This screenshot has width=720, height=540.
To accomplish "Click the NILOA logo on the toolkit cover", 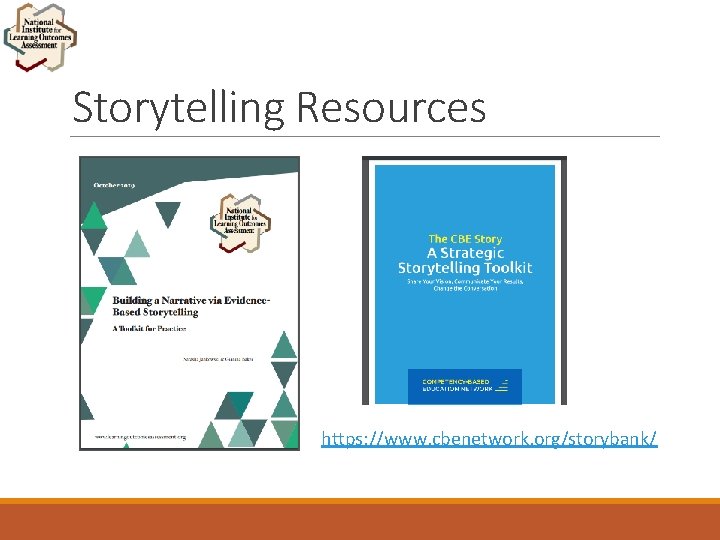I will point(240,222).
